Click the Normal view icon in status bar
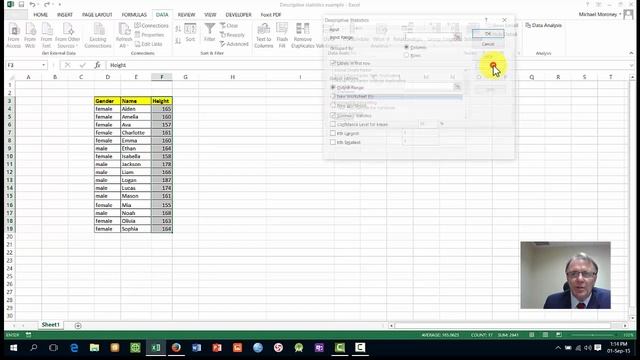 [x=531, y=335]
